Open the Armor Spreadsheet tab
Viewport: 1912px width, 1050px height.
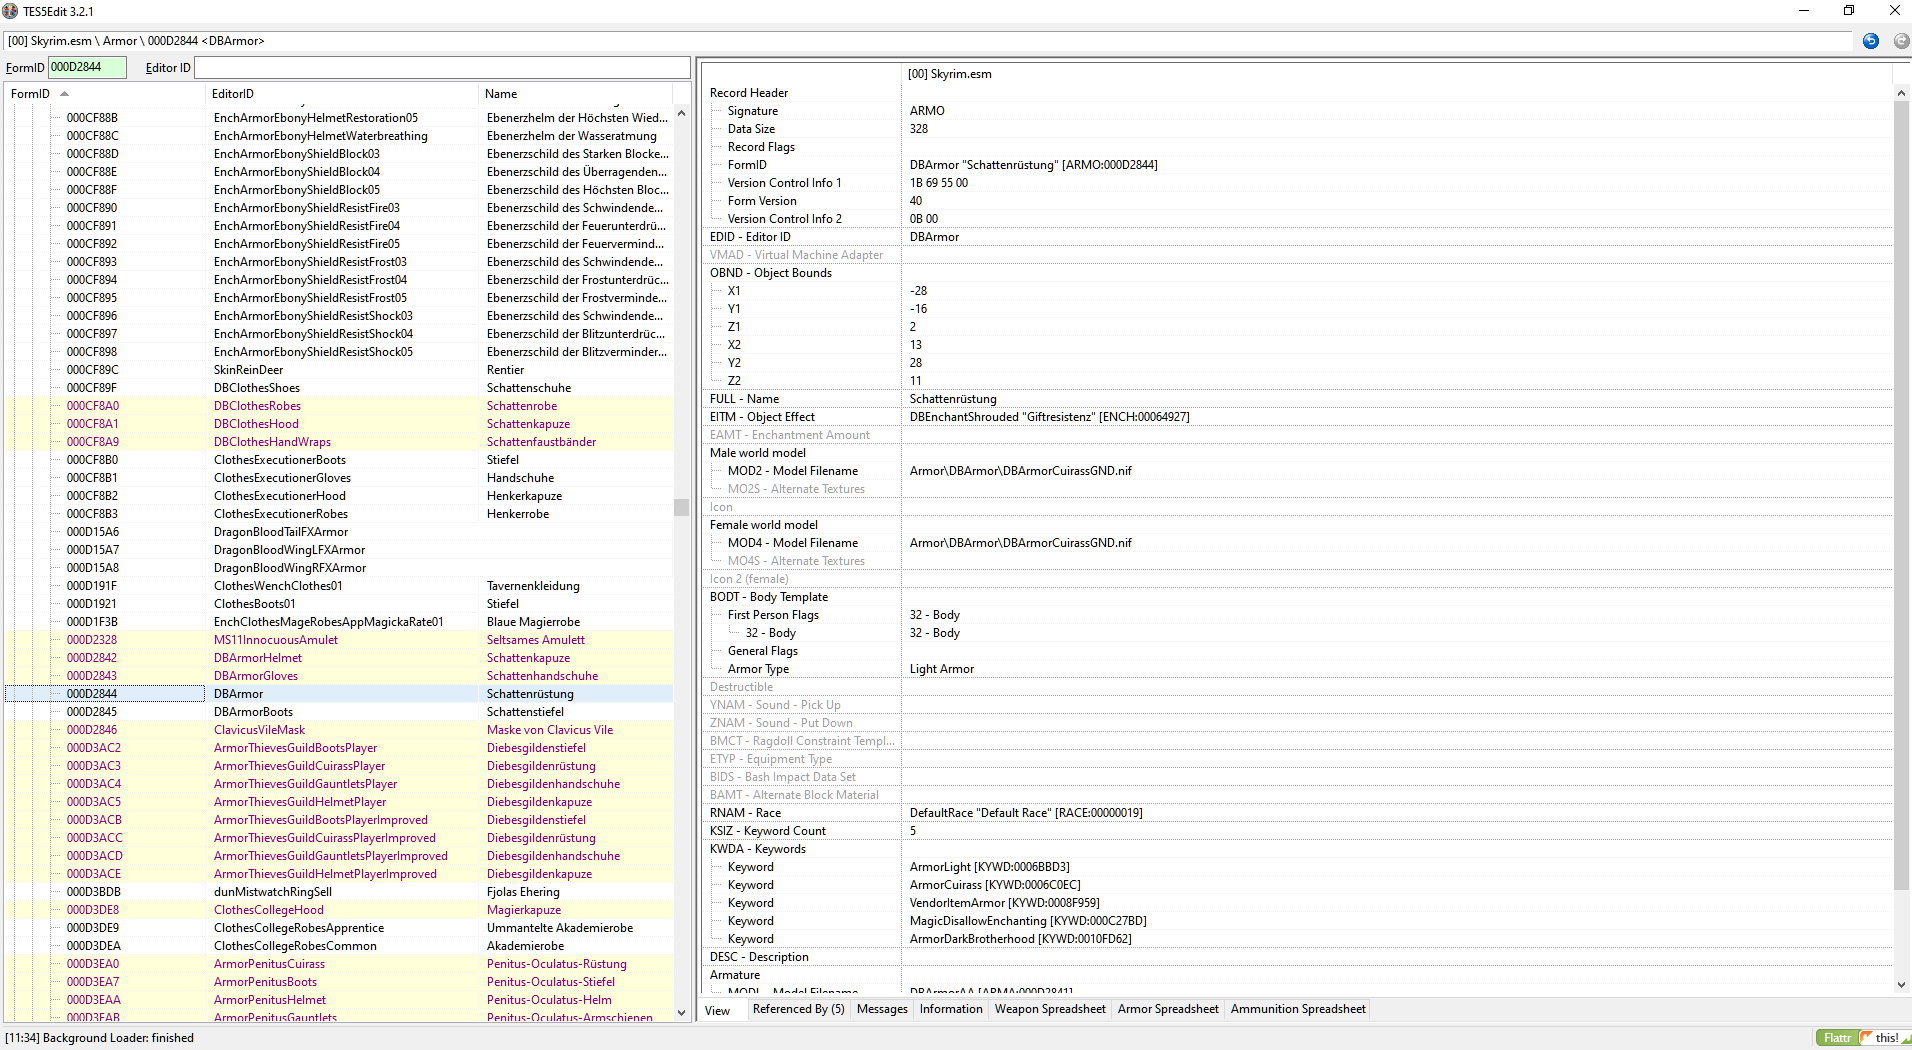(1168, 1009)
